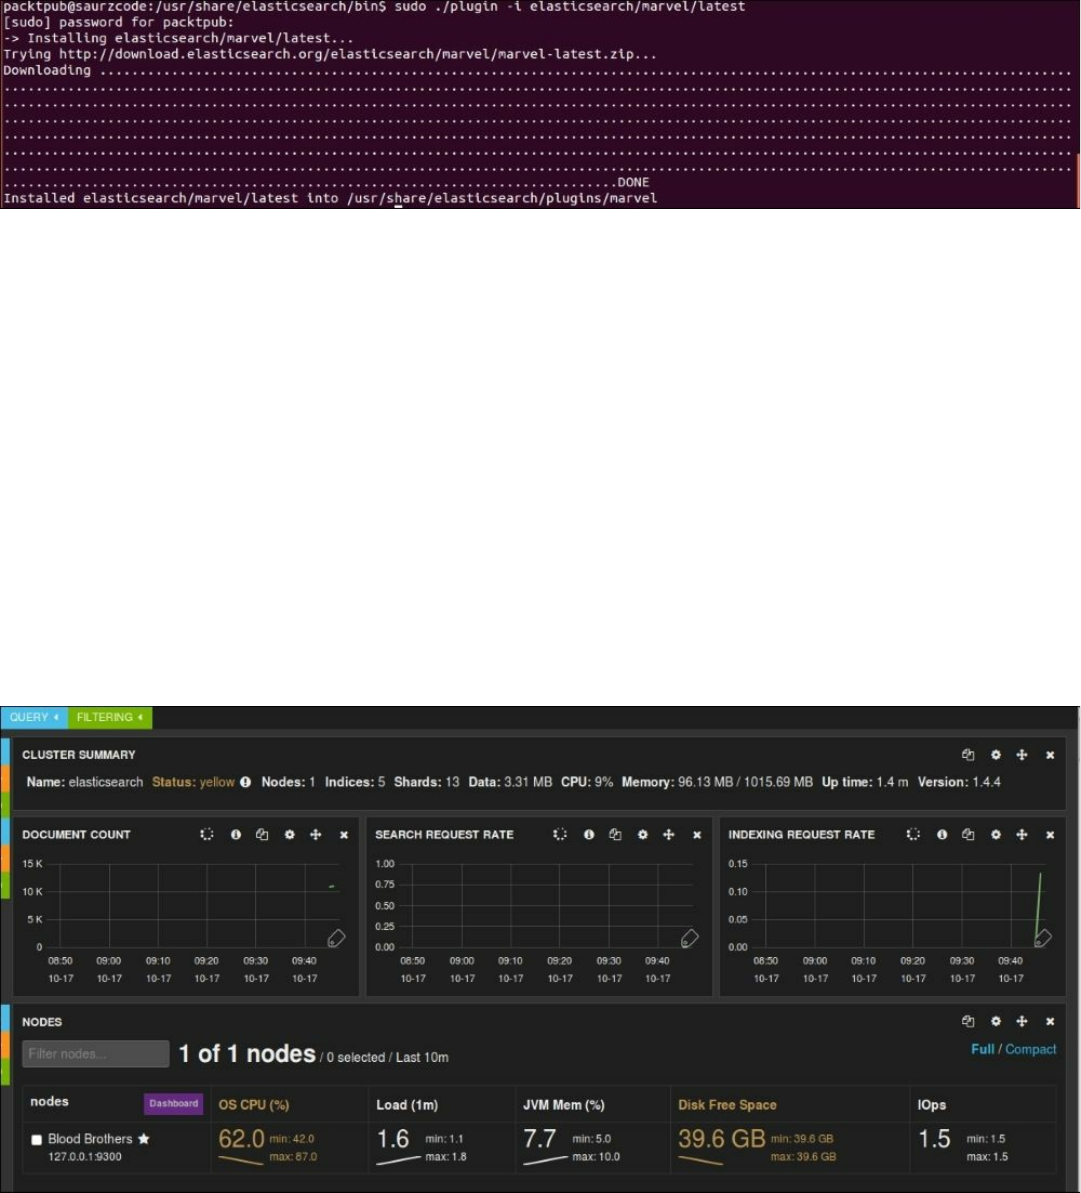Click the nodes column header
Image resolution: width=1081 pixels, height=1193 pixels.
coord(49,1102)
